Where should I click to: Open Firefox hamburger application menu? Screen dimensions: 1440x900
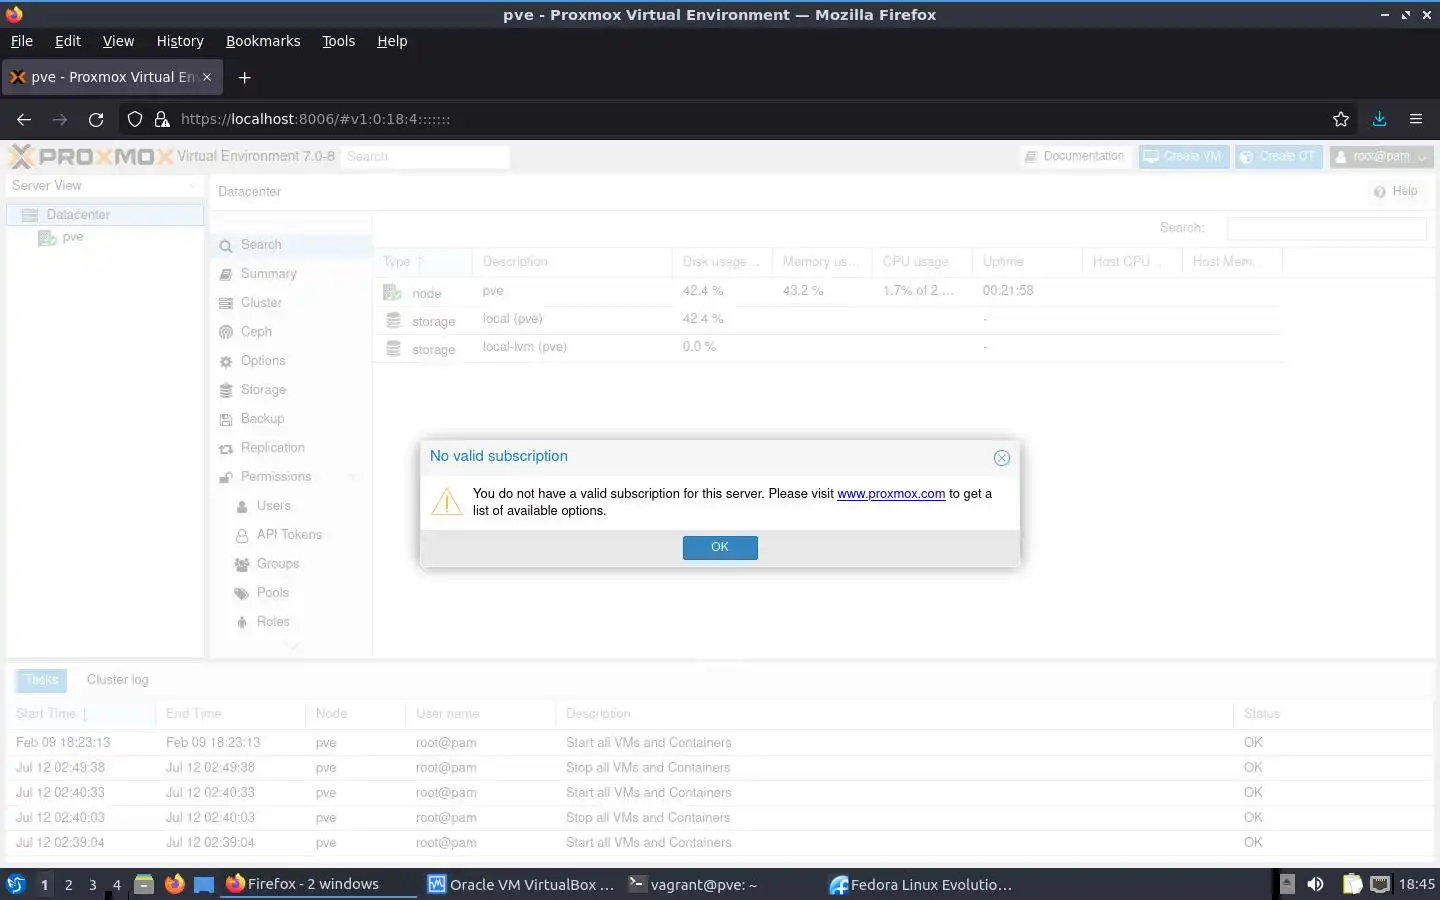pos(1416,119)
